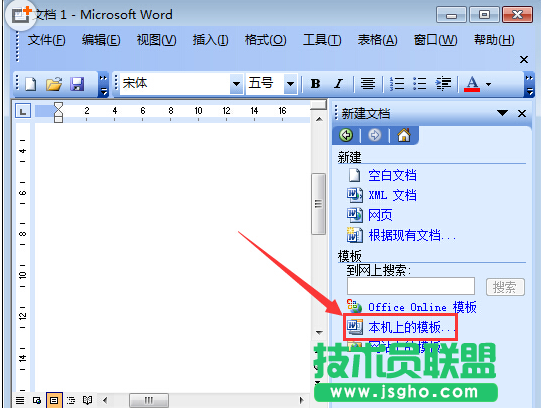Click the vertical scrollbar thumb

318,204
